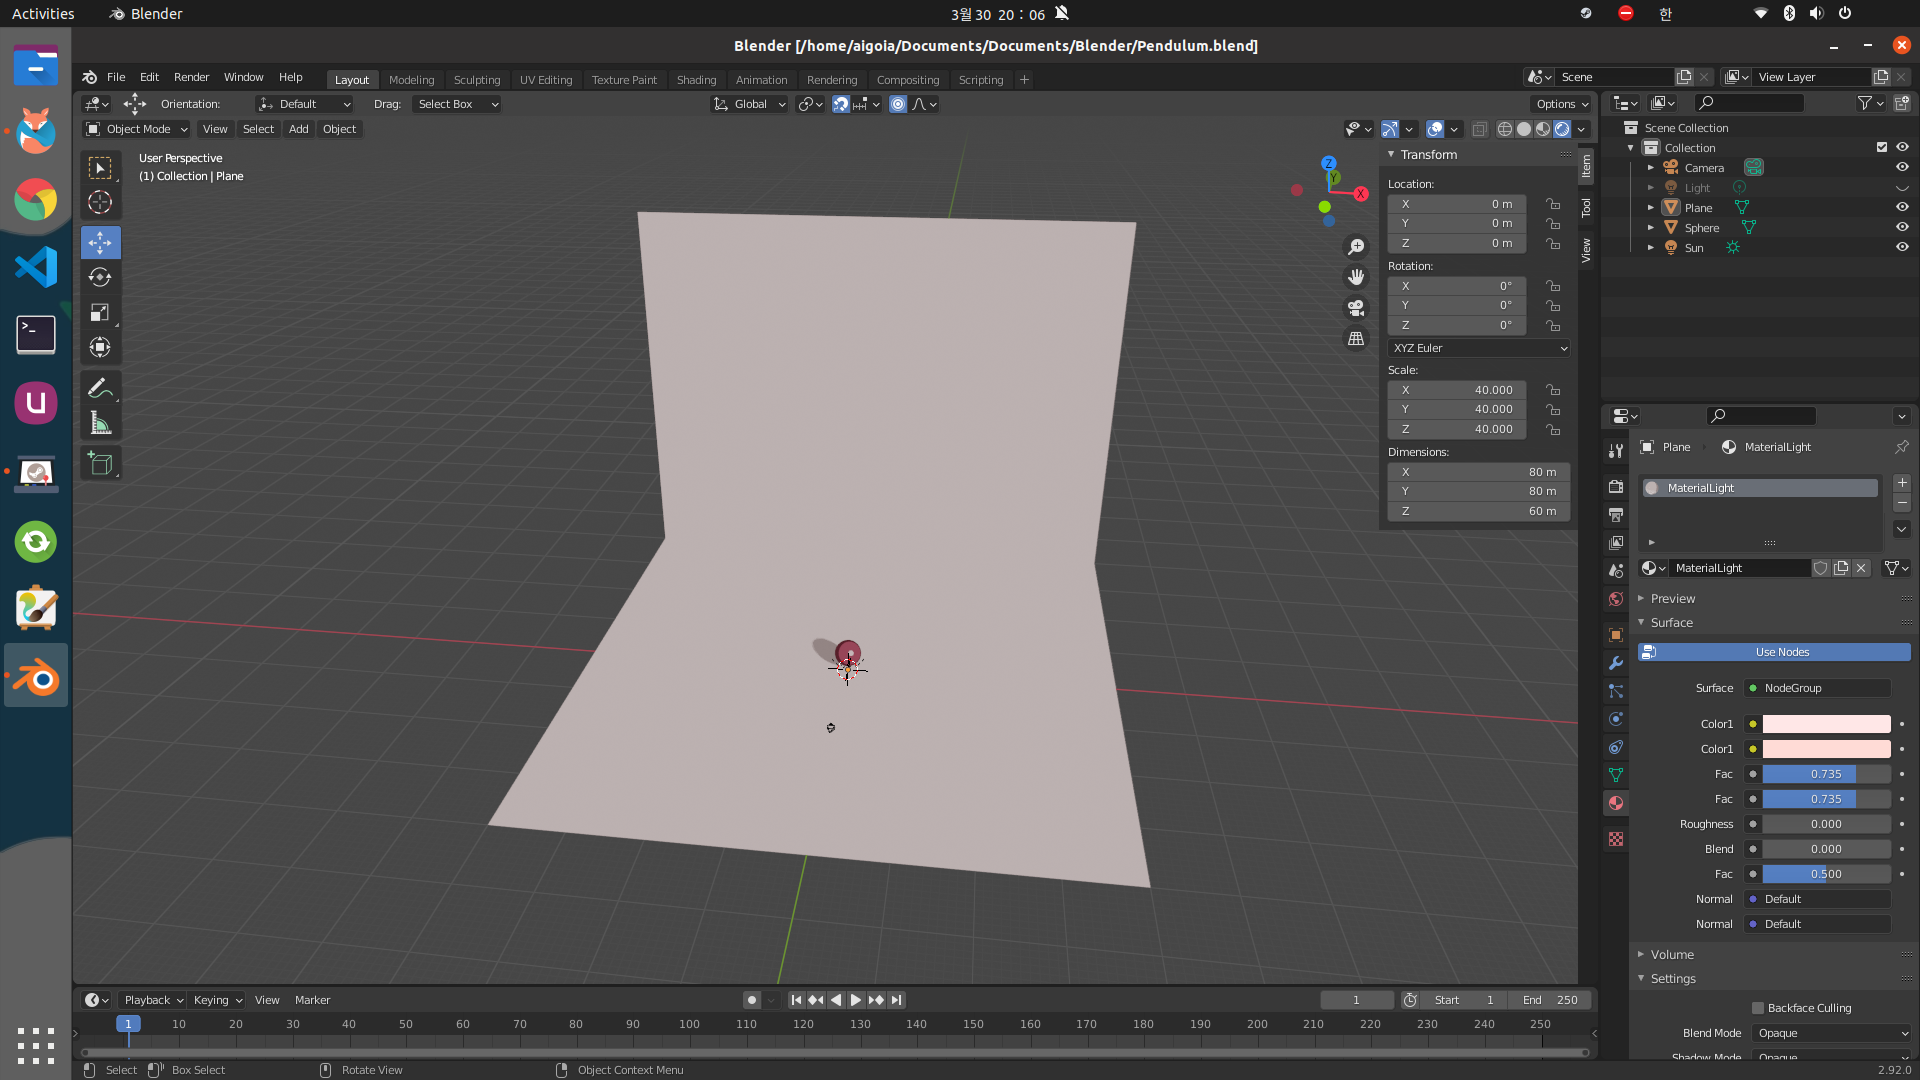Adjust the Blend value slider
Image resolution: width=1920 pixels, height=1080 pixels.
(x=1826, y=849)
